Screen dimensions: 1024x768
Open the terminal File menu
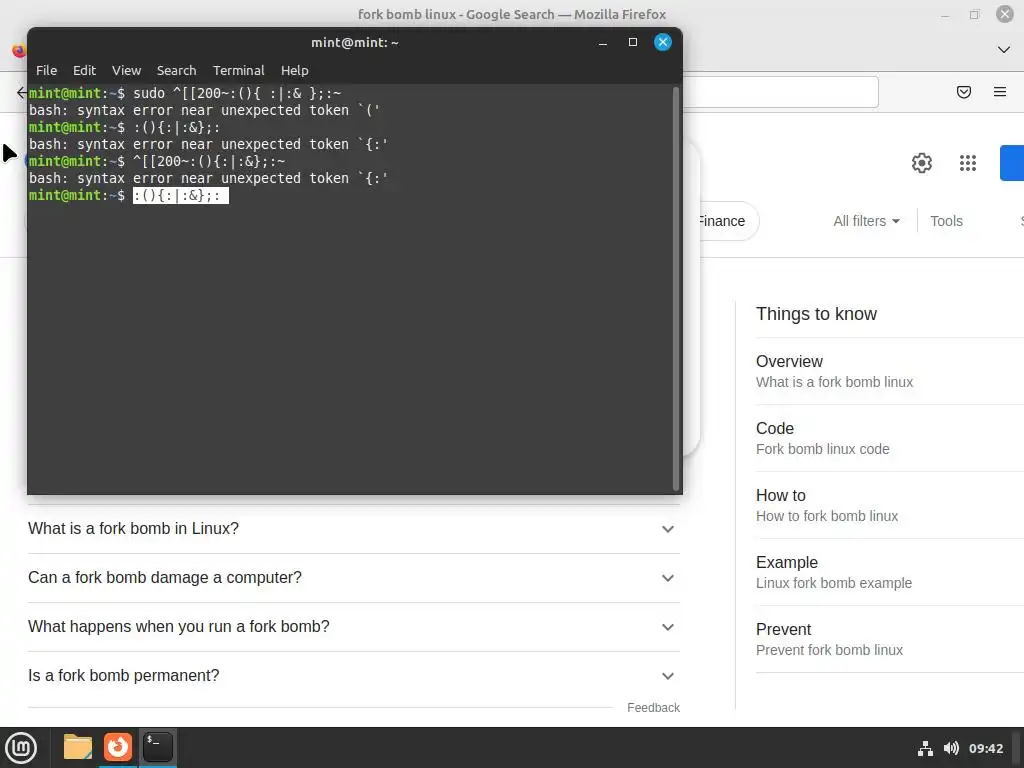coord(46,71)
